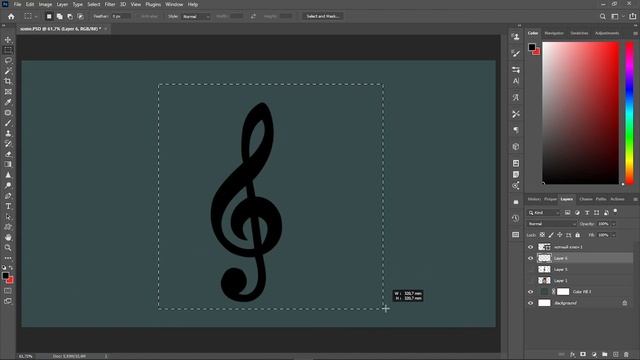Select the Brush tool
This screenshot has height=360, width=640.
(x=8, y=123)
